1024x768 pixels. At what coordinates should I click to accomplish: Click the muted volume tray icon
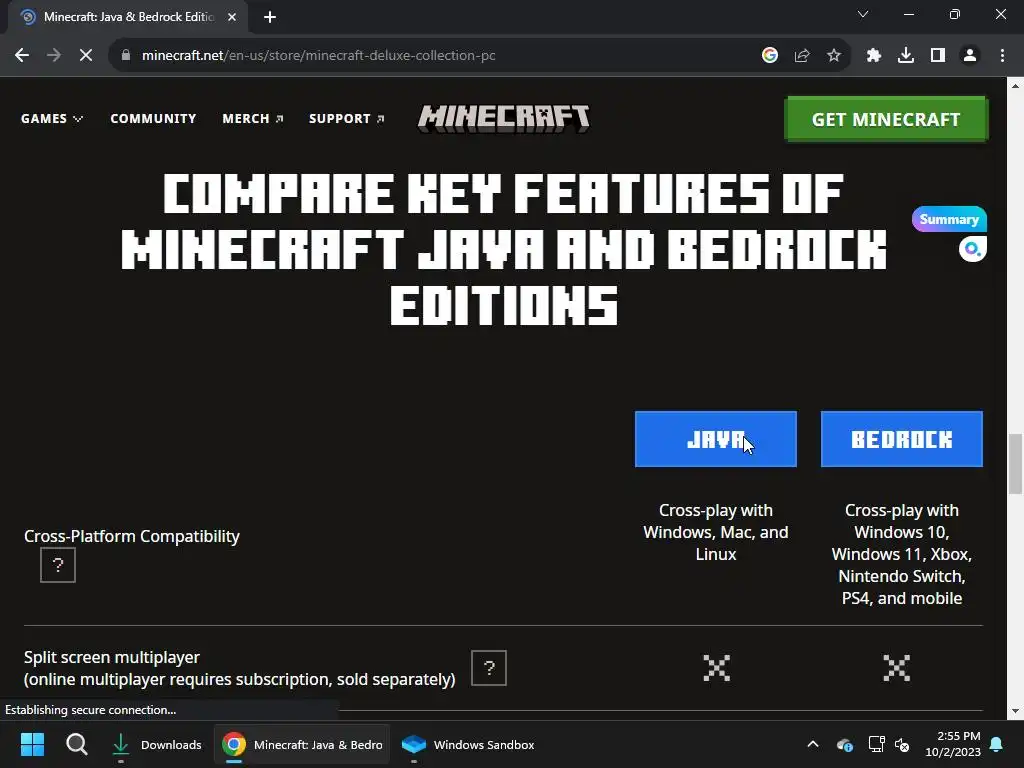point(902,744)
